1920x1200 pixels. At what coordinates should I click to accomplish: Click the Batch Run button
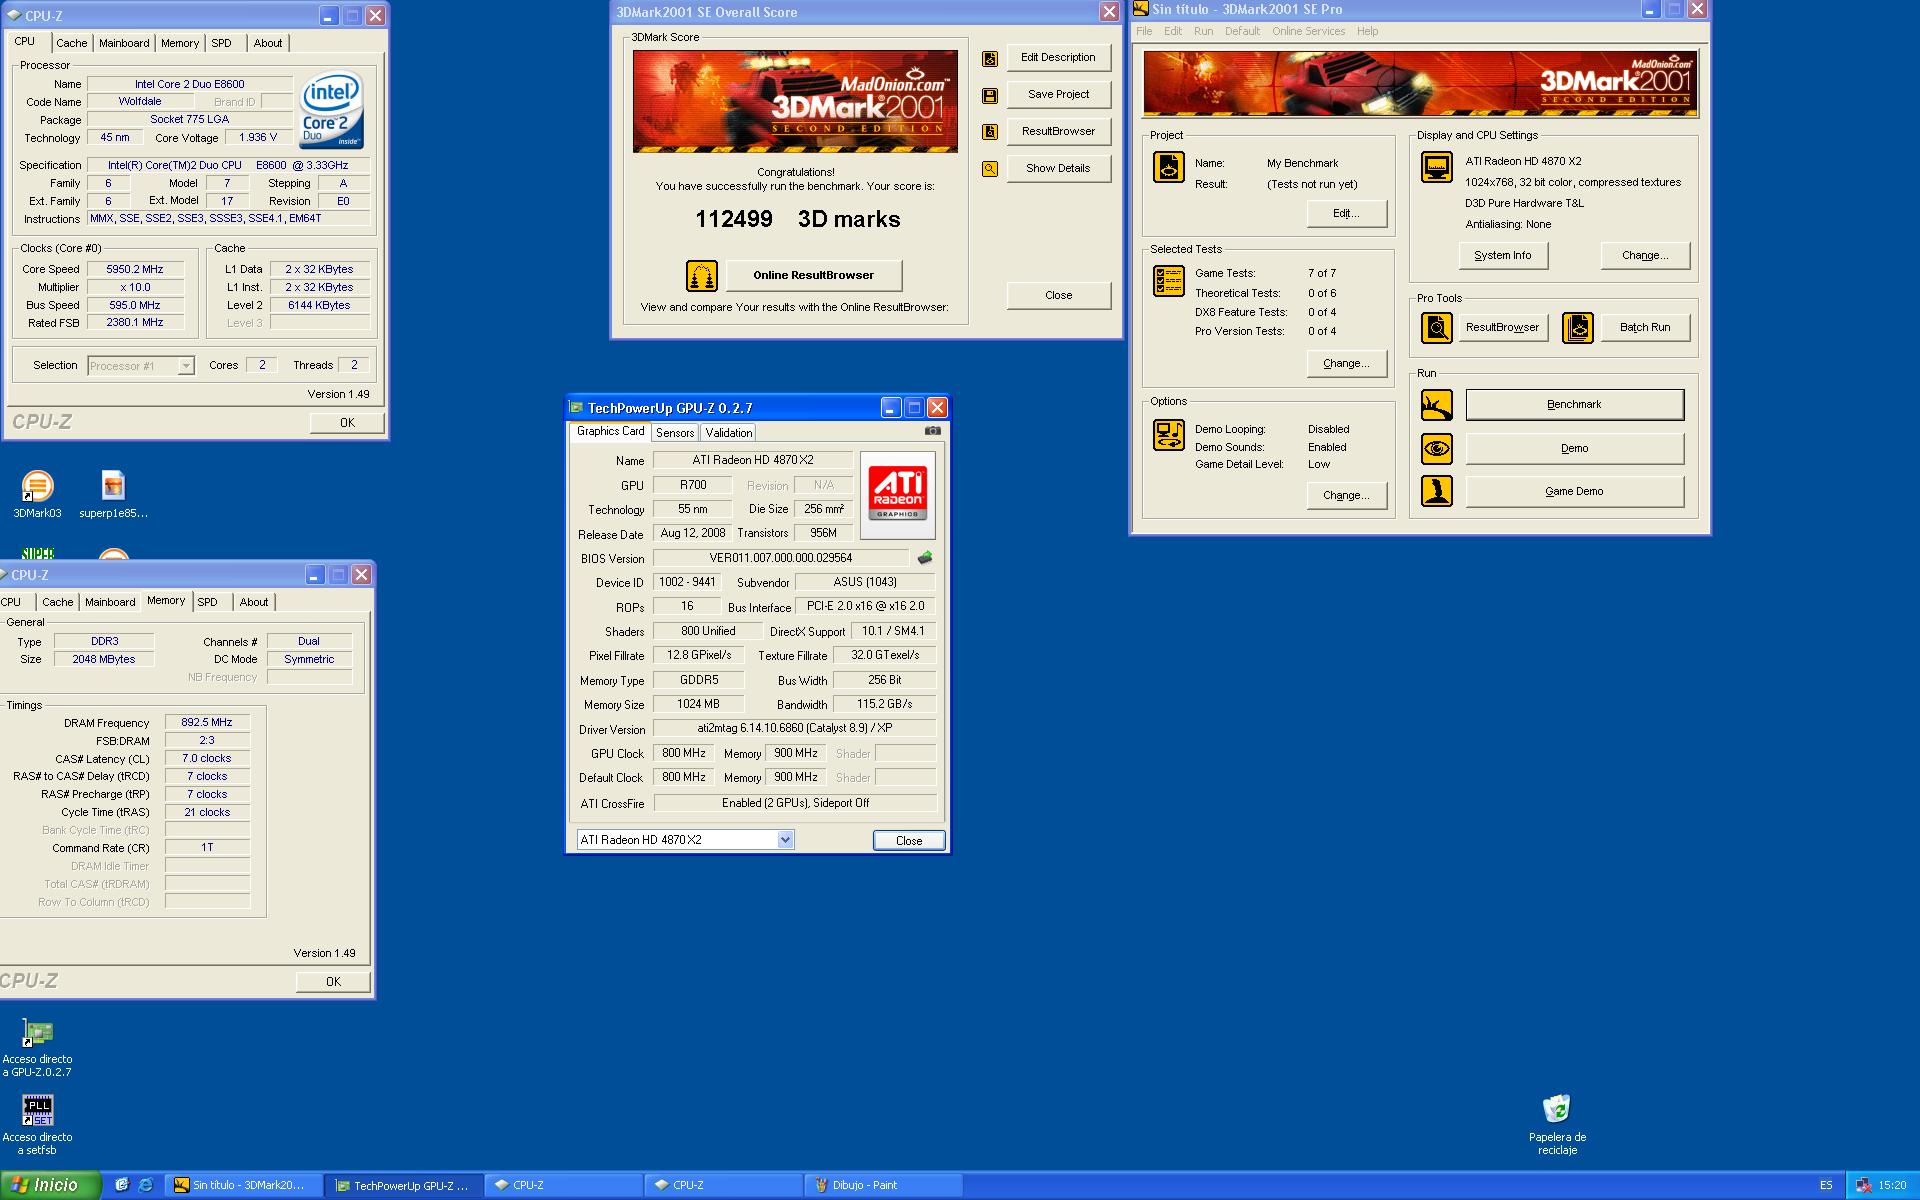tap(1645, 327)
